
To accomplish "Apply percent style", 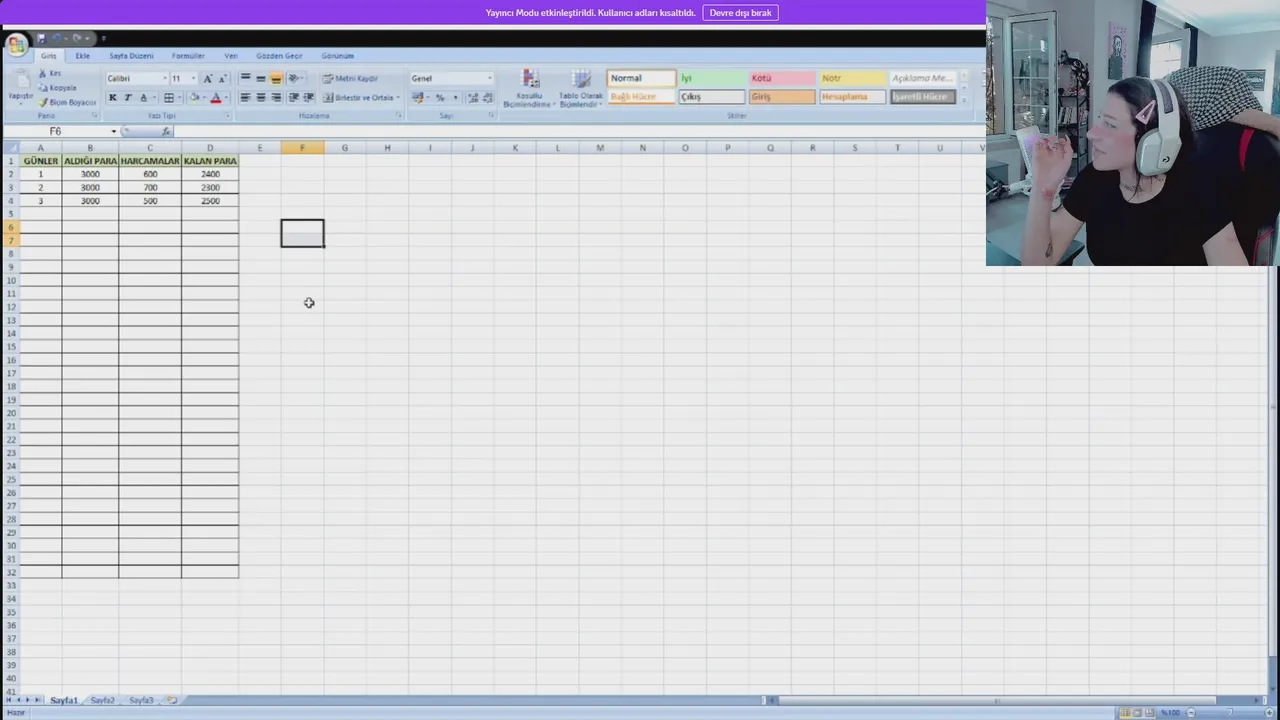I will pos(440,98).
